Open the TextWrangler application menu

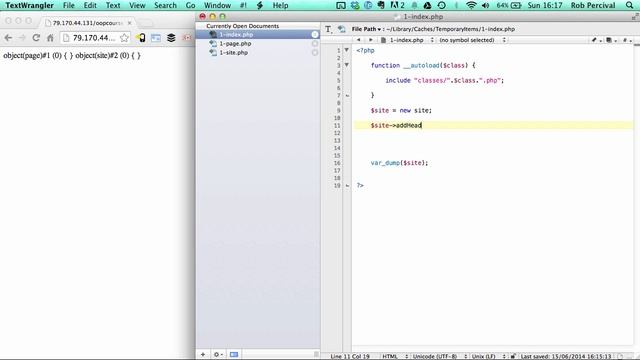[29, 5]
